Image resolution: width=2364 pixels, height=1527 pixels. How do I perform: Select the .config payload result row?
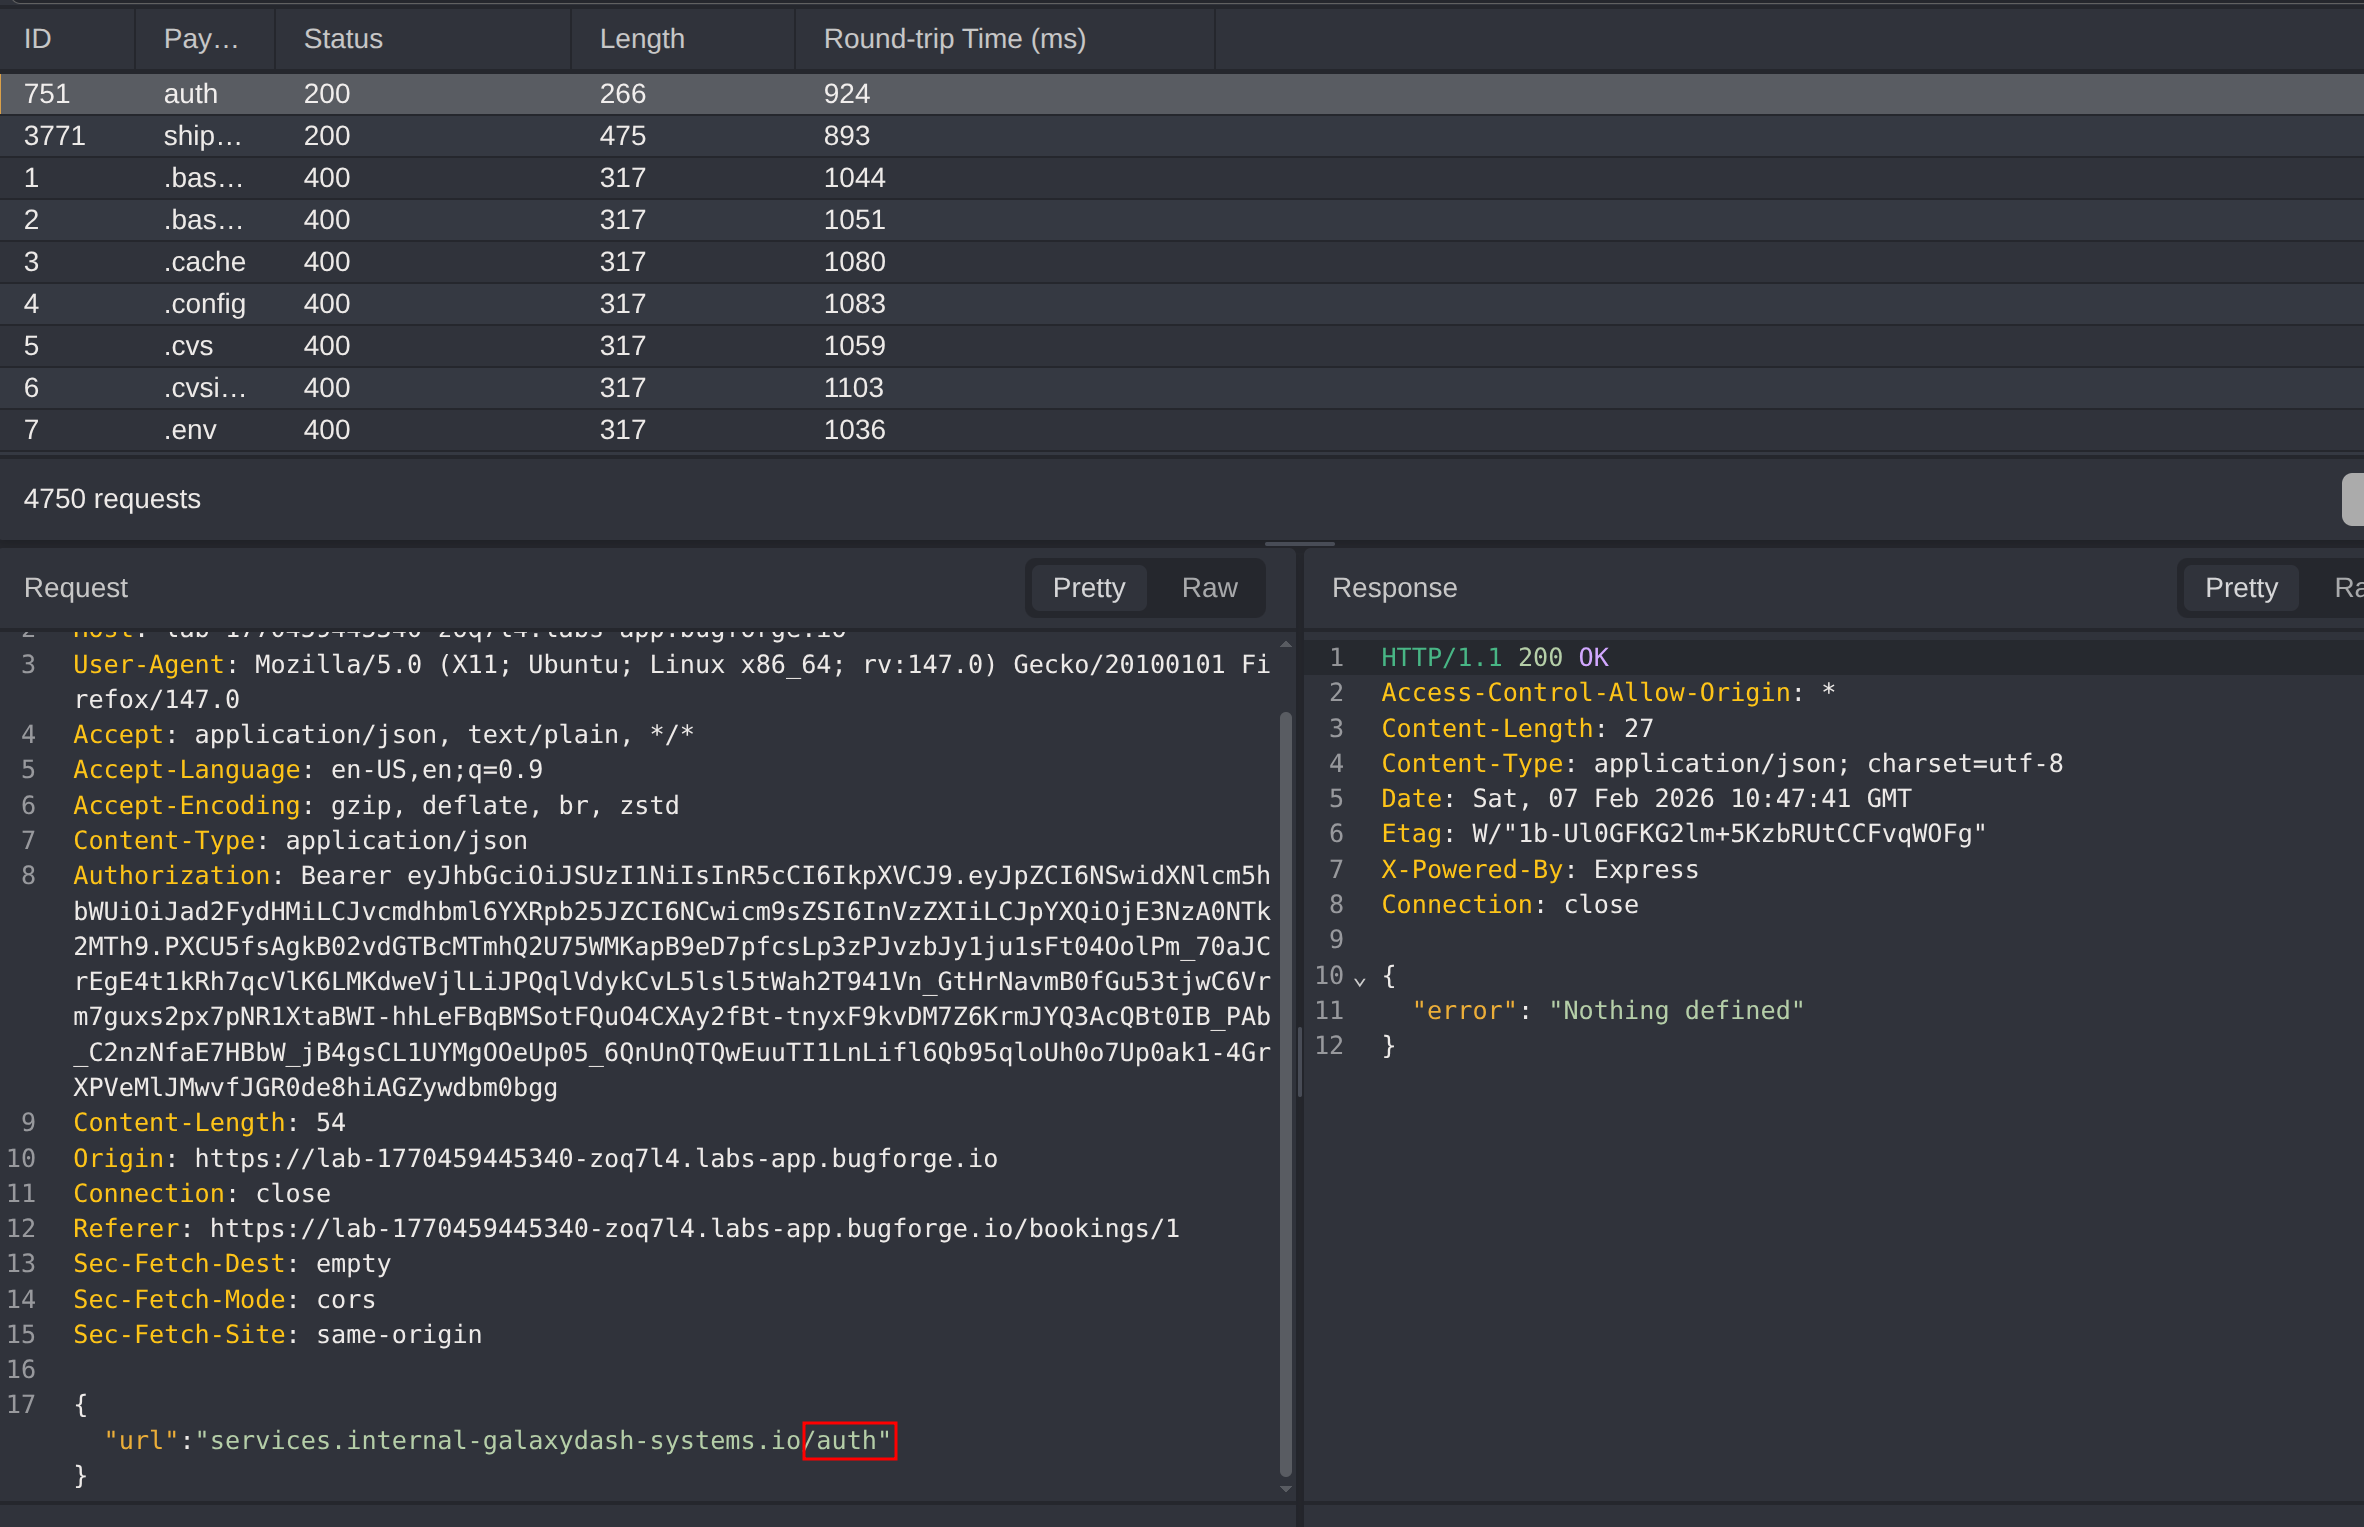pos(400,304)
